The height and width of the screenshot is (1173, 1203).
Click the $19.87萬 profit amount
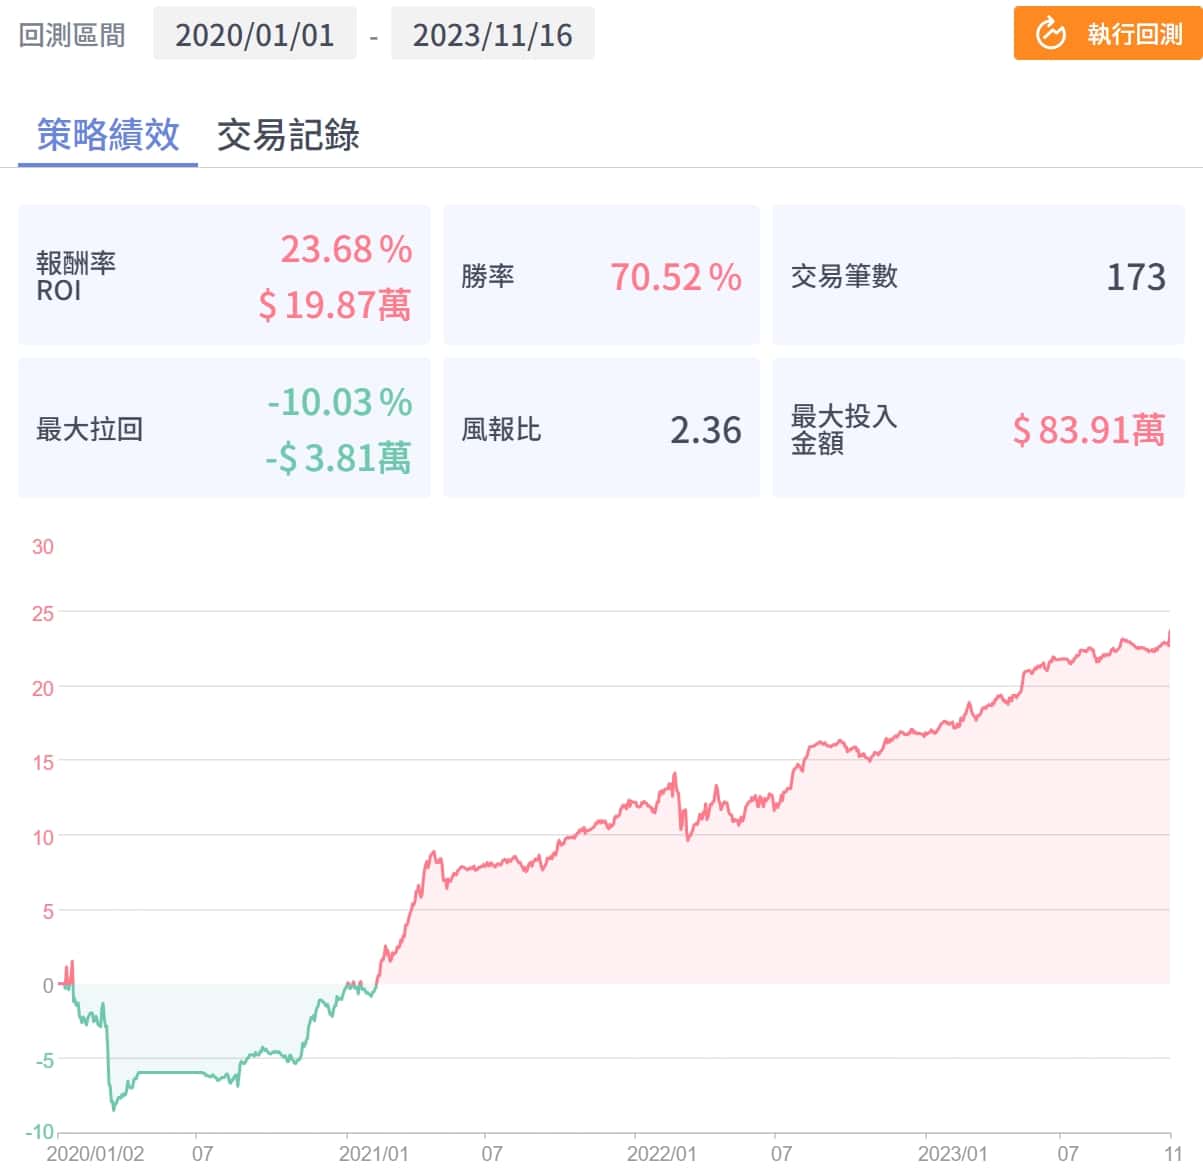click(x=334, y=305)
